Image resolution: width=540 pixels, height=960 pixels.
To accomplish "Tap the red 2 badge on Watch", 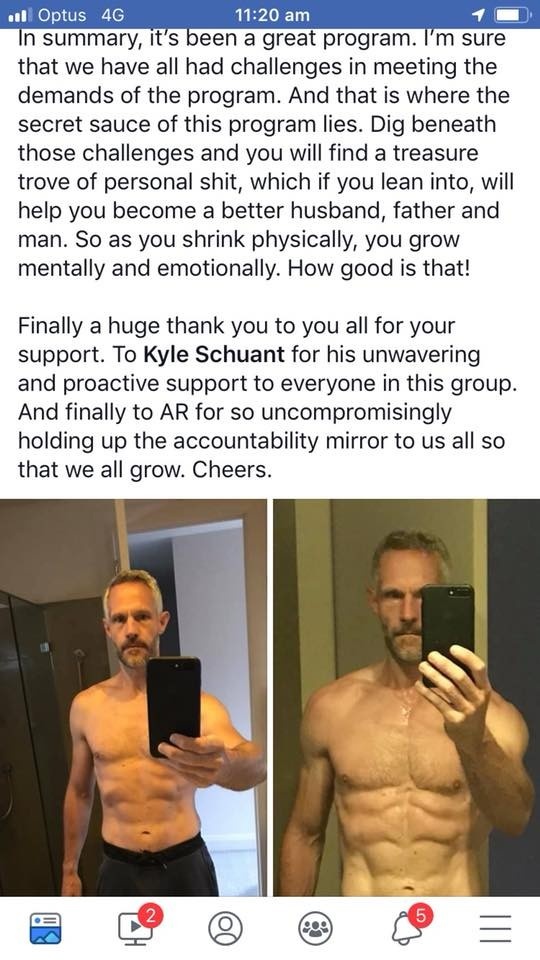I will tap(150, 915).
